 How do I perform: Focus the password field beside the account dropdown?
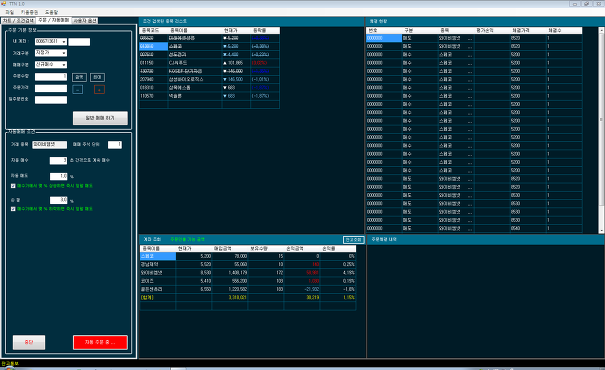tap(79, 42)
